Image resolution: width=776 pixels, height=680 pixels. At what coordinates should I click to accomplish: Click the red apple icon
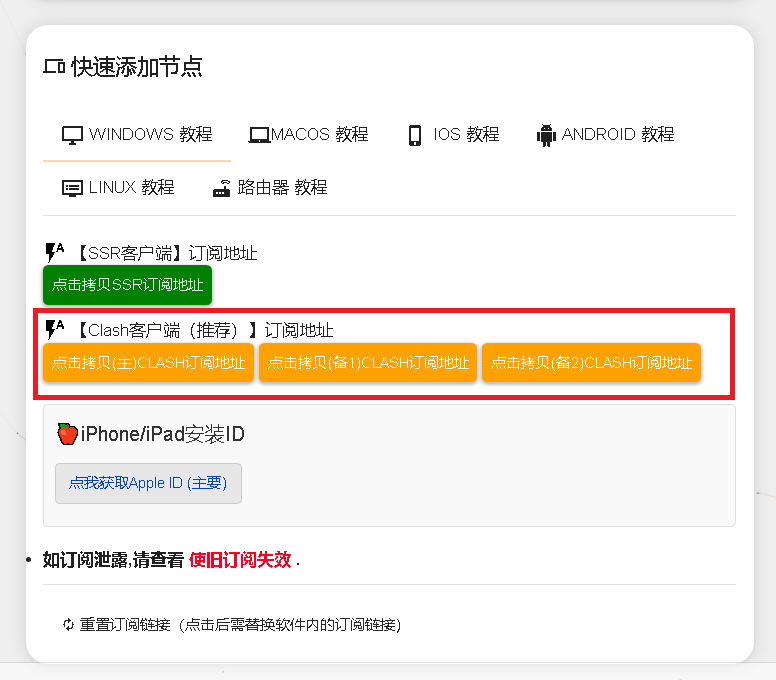(x=67, y=434)
